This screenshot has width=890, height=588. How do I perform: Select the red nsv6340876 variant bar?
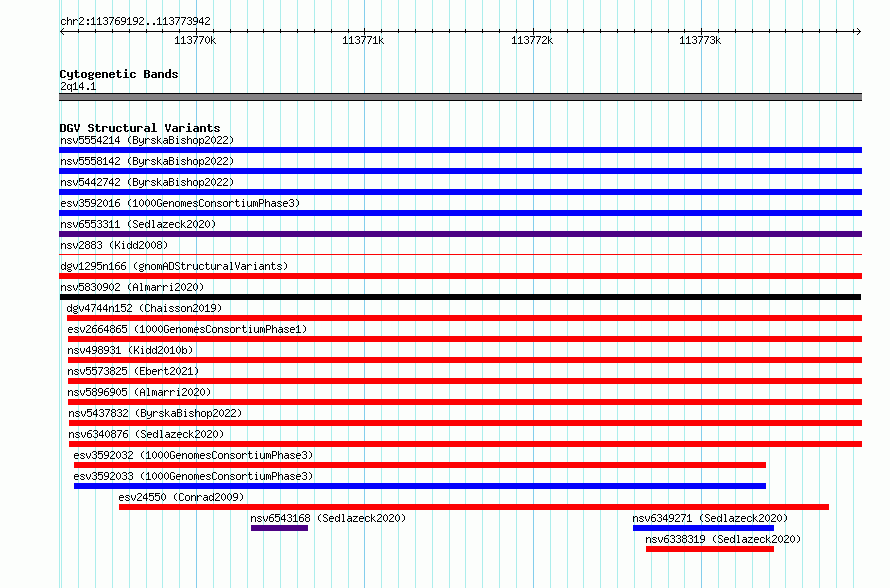click(x=465, y=444)
